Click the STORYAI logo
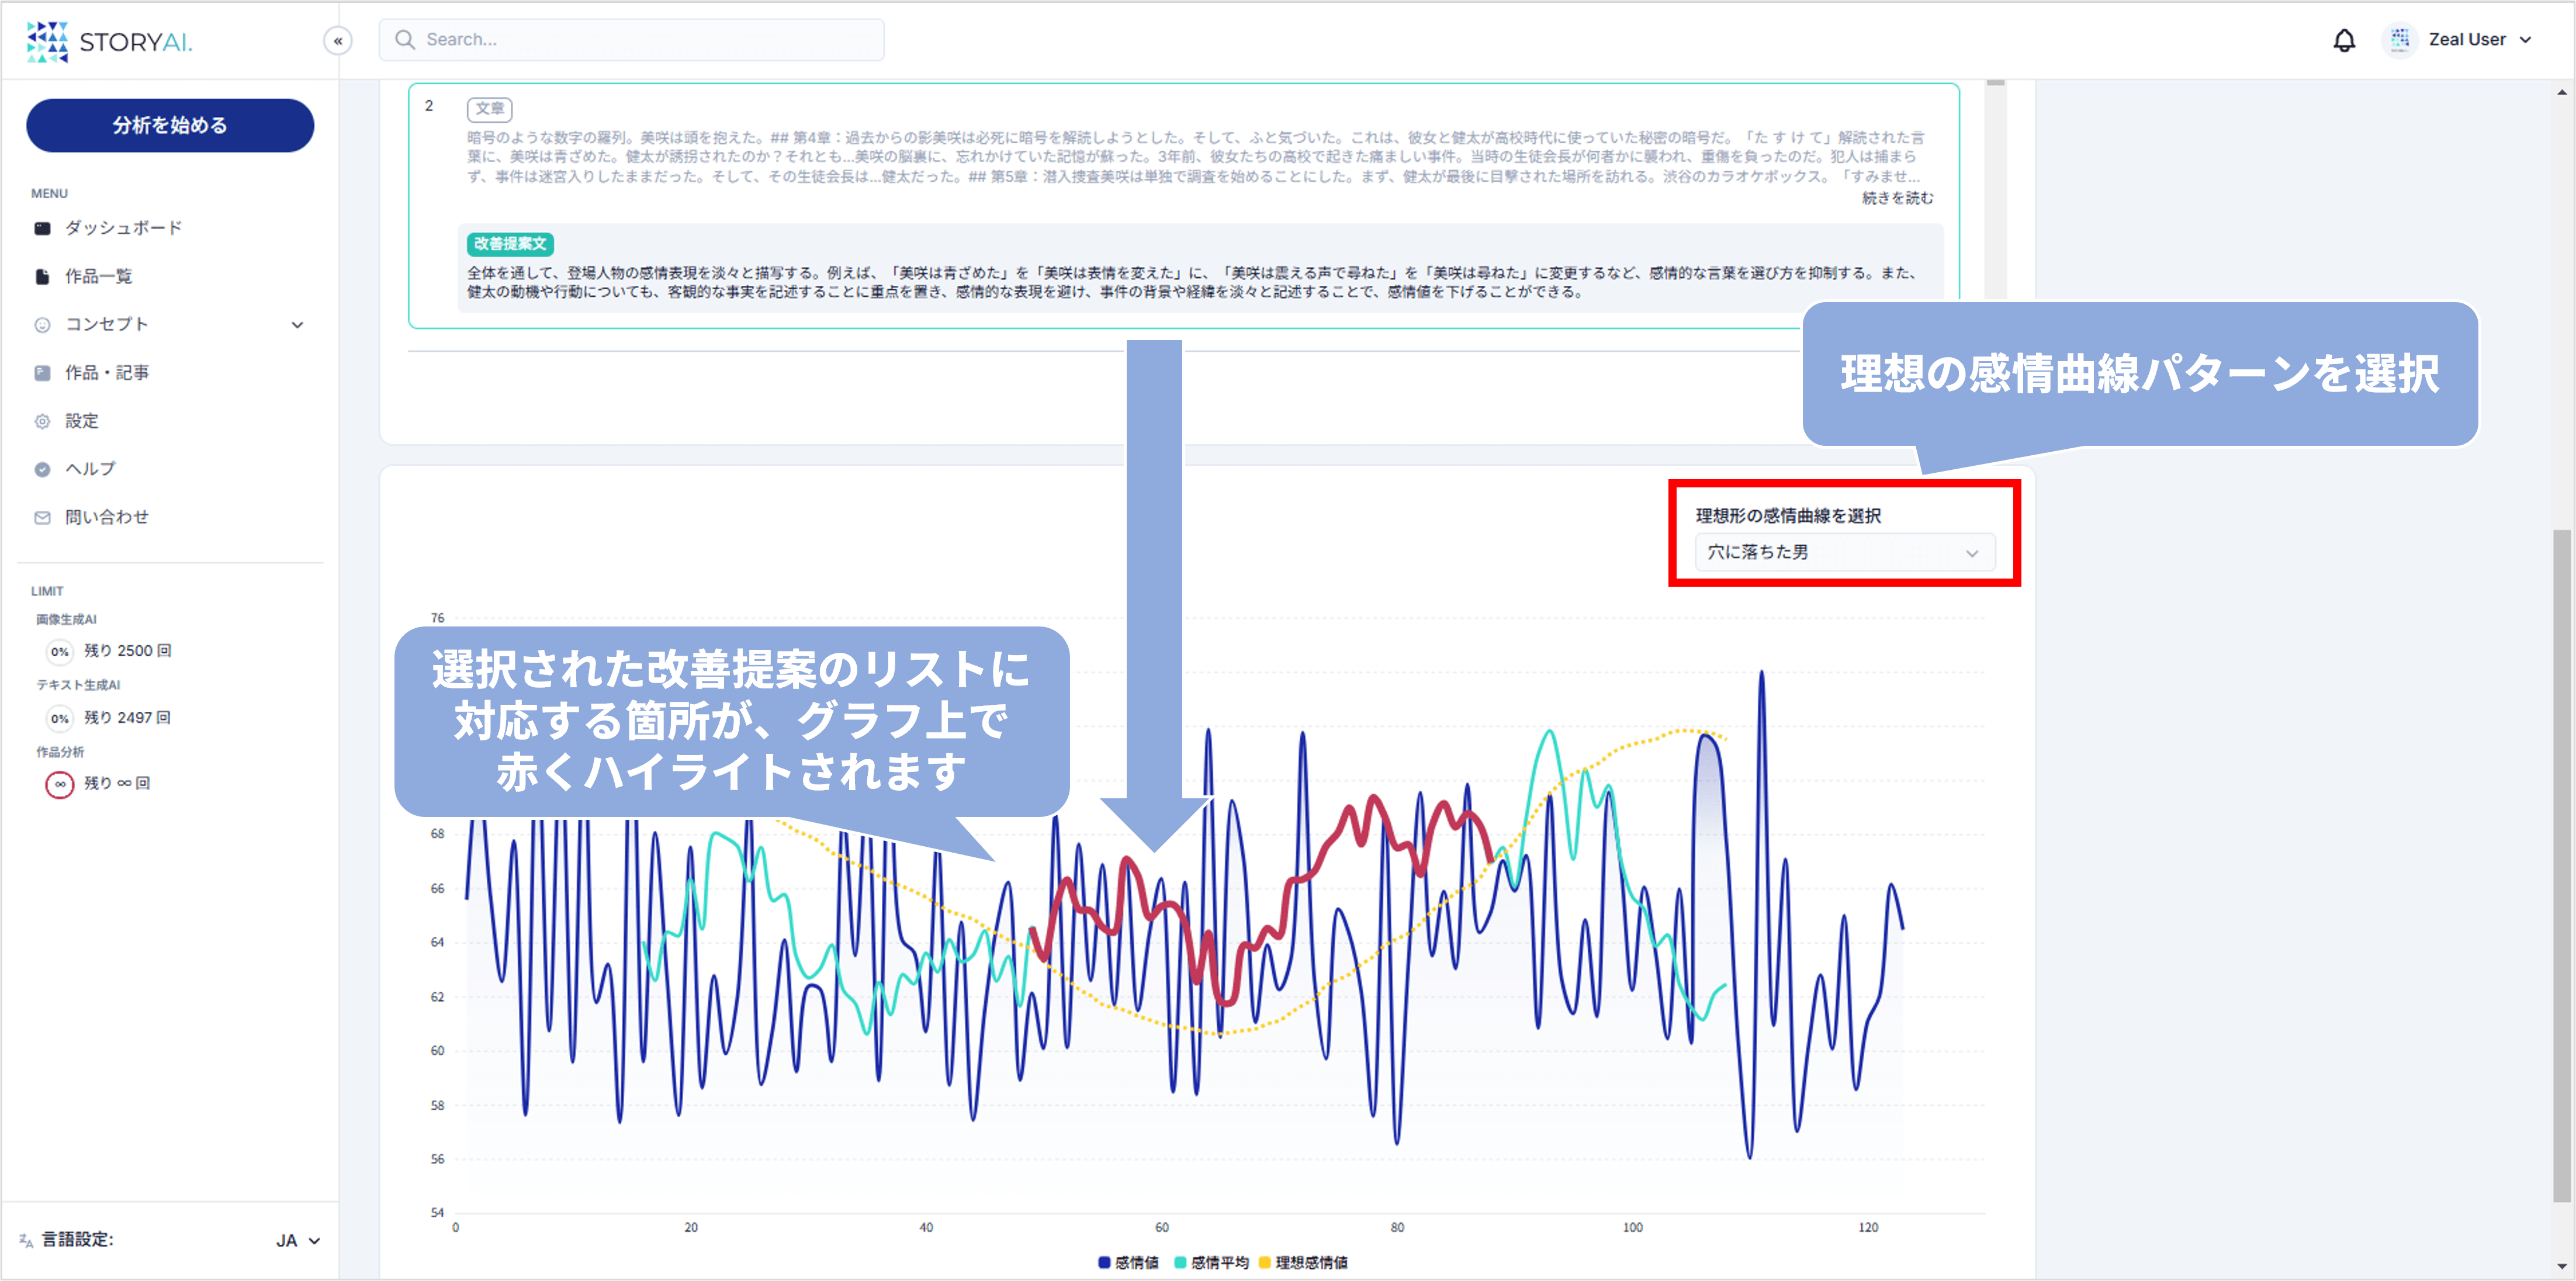Viewport: 2576px width, 1281px height. pyautogui.click(x=109, y=41)
